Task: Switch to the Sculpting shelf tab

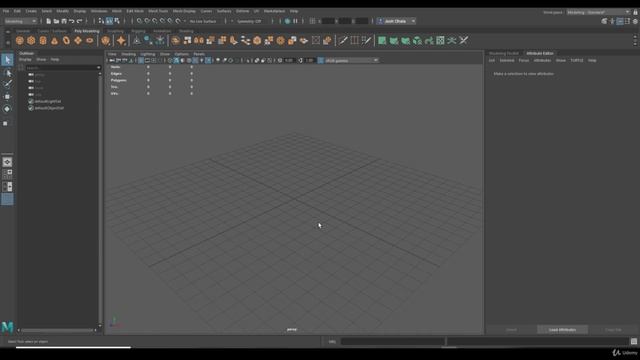Action: pyautogui.click(x=115, y=31)
